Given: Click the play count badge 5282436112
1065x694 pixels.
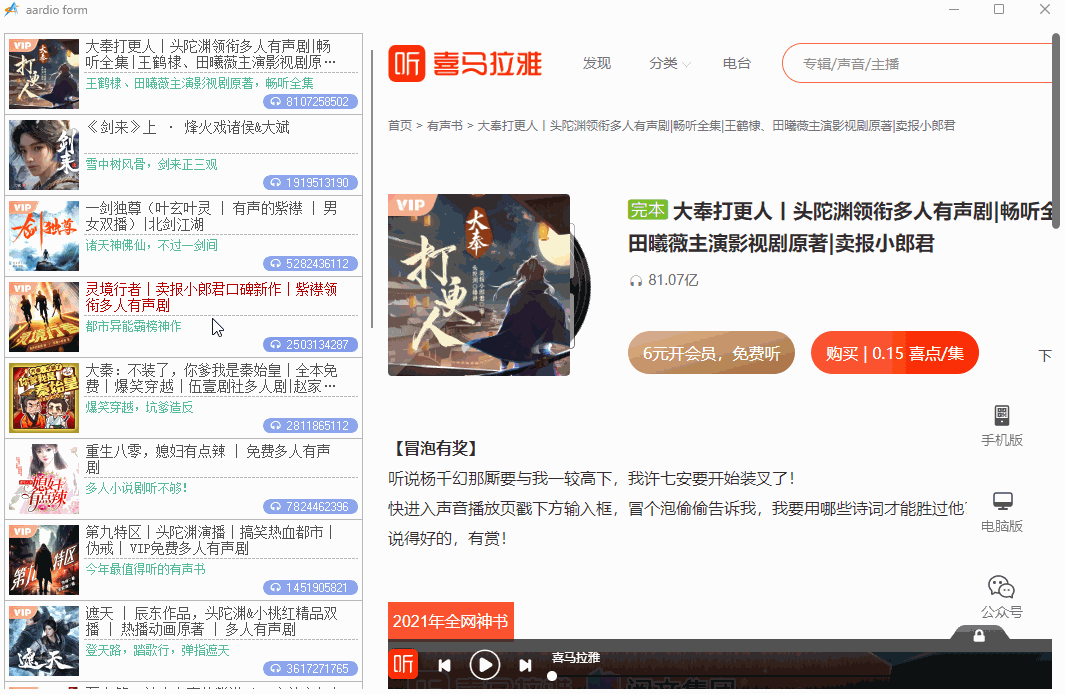Looking at the screenshot, I should tap(310, 263).
